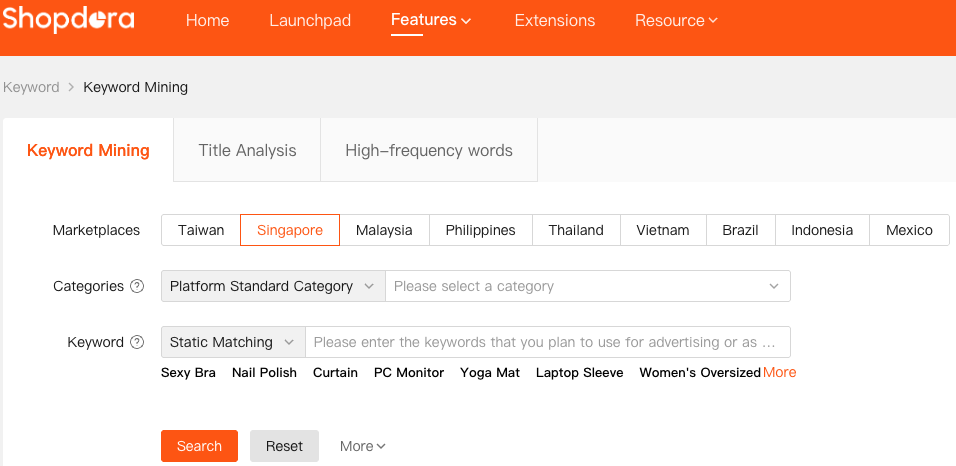The height and width of the screenshot is (466, 956).
Task: Click the Categories help question icon
Action: click(x=137, y=287)
